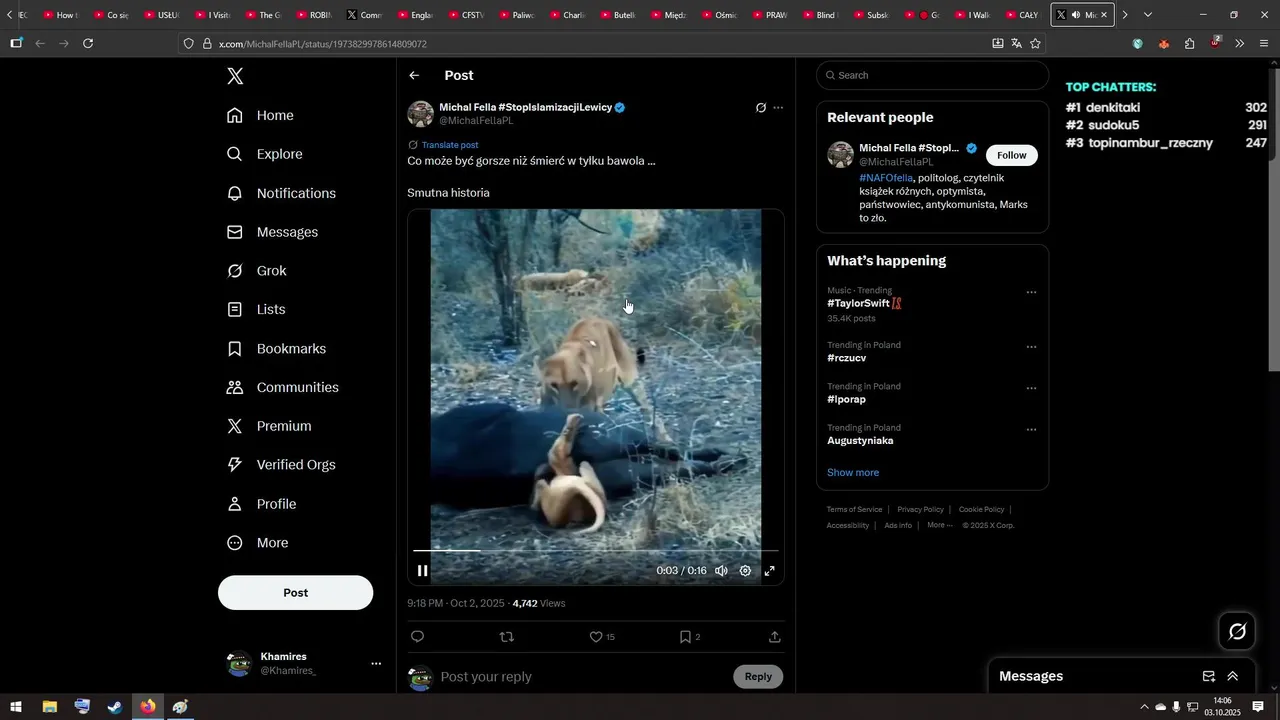1280x720 pixels.
Task: Open more options for Augustyniaka trend
Action: click(1031, 430)
